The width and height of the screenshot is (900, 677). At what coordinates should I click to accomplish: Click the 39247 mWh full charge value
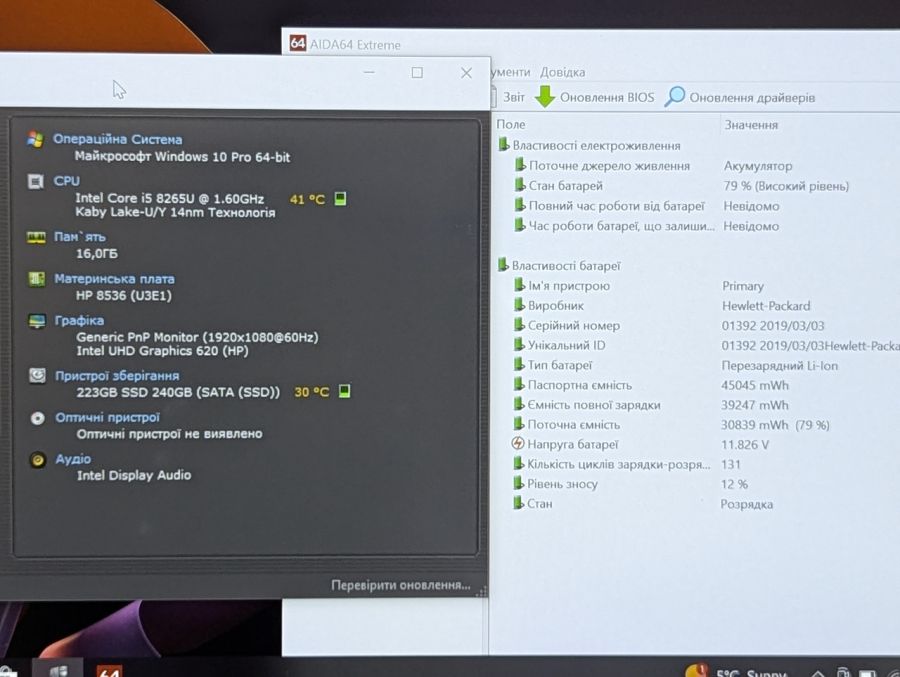click(x=754, y=405)
